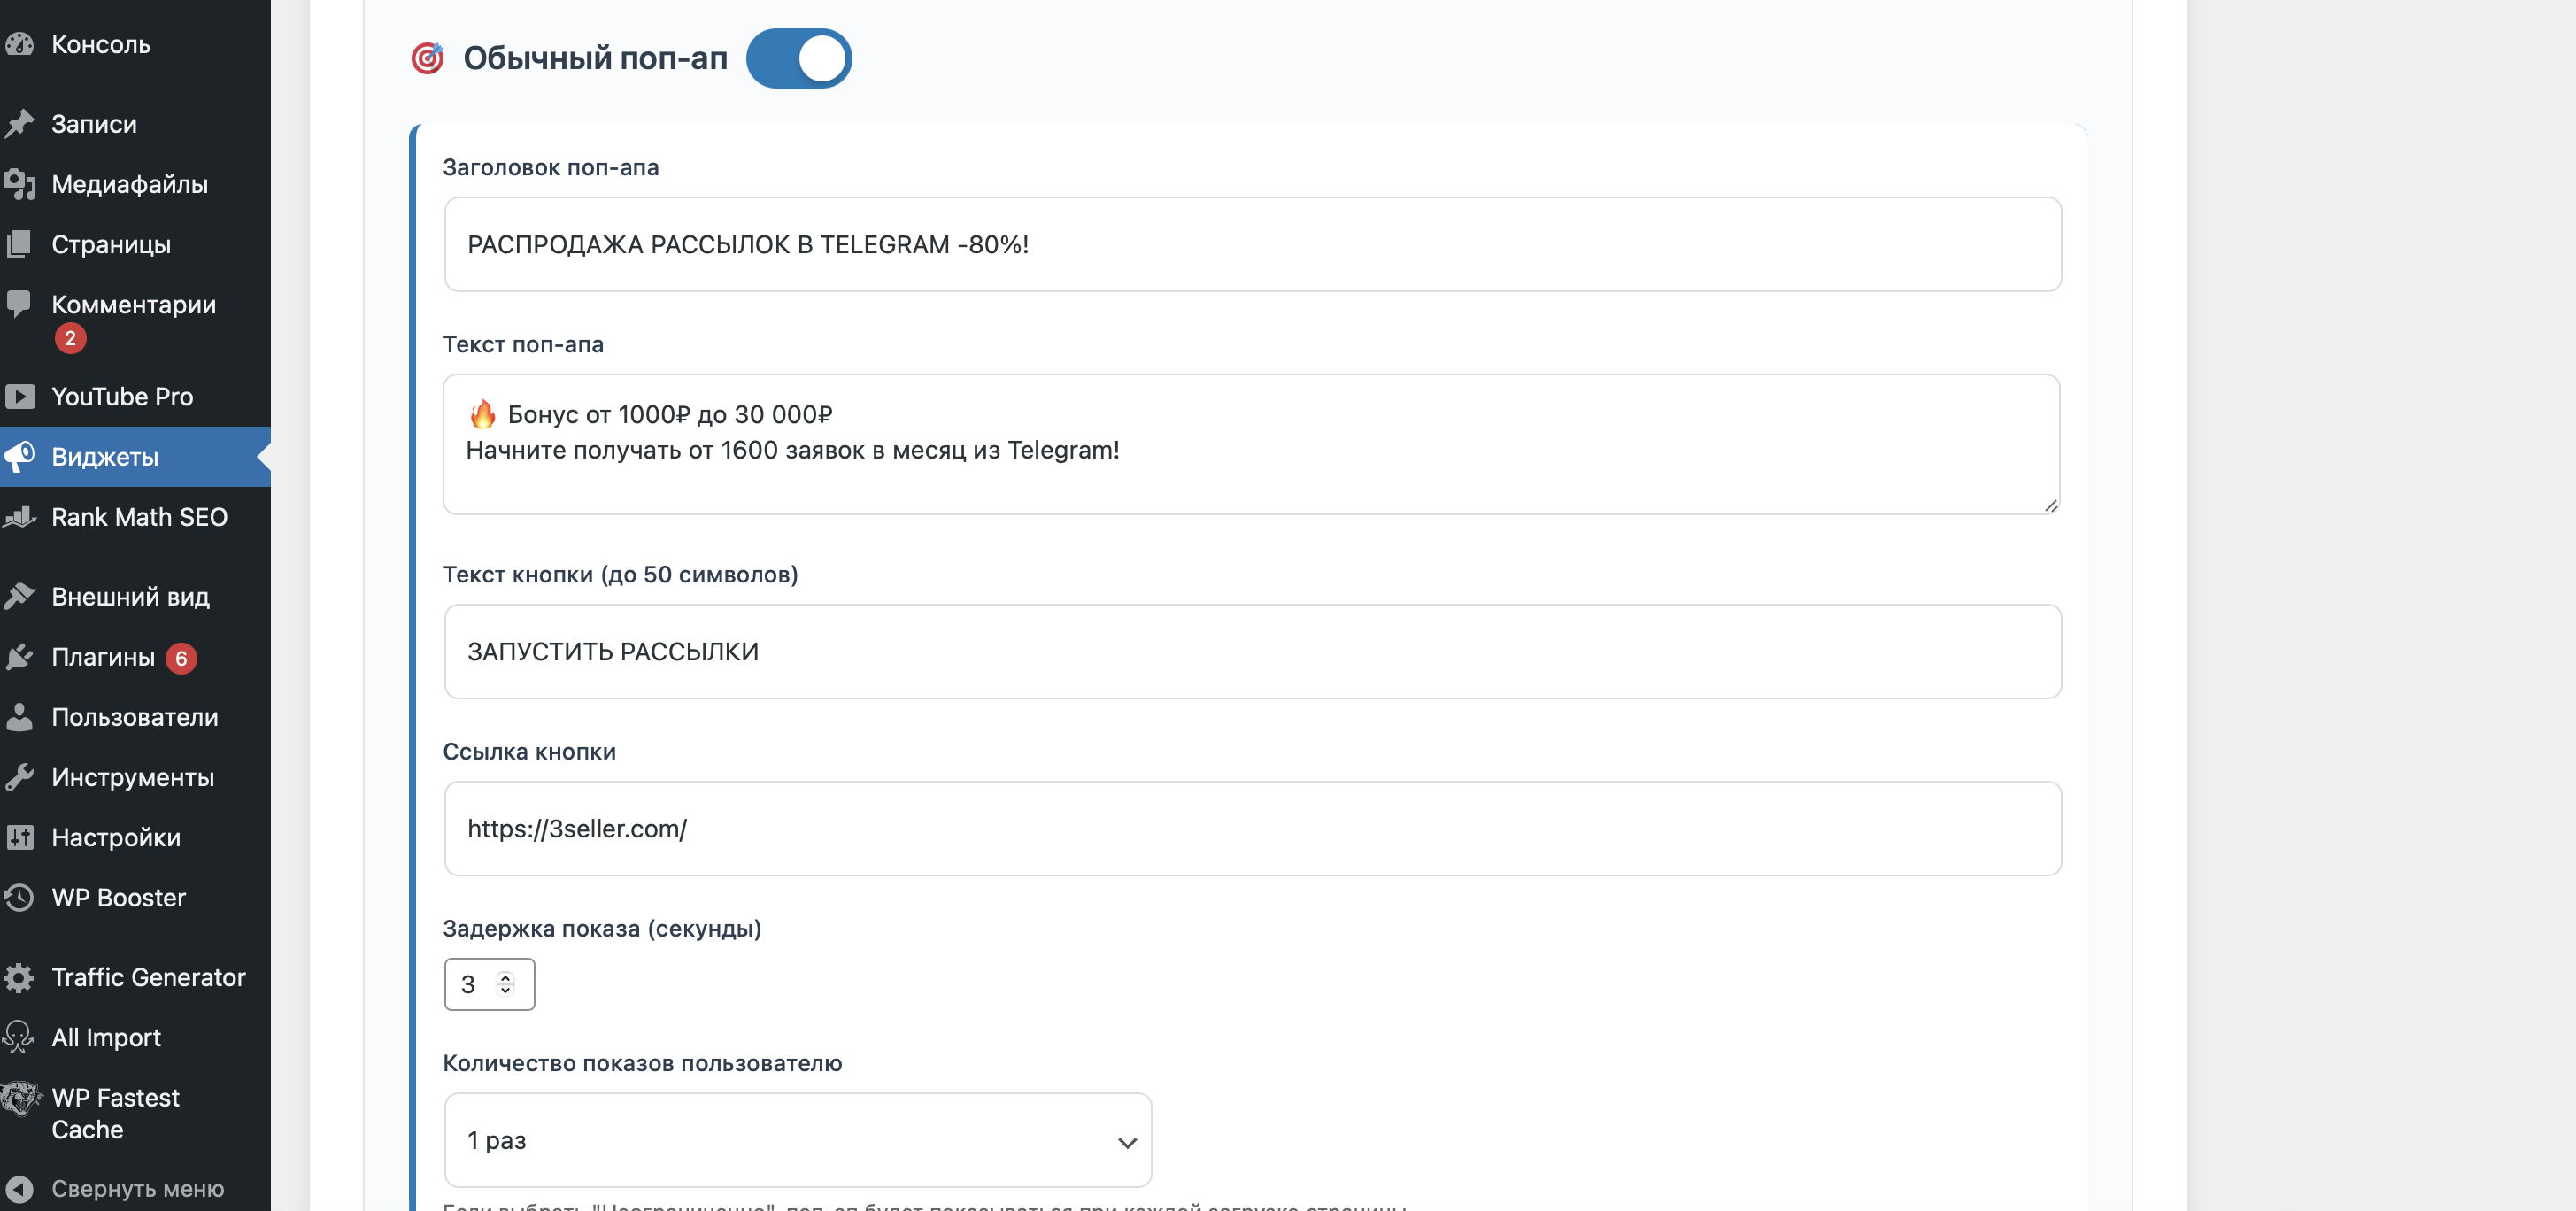This screenshot has height=1211, width=2576.
Task: Click the Ссылка кнопки URL field
Action: click(1252, 828)
